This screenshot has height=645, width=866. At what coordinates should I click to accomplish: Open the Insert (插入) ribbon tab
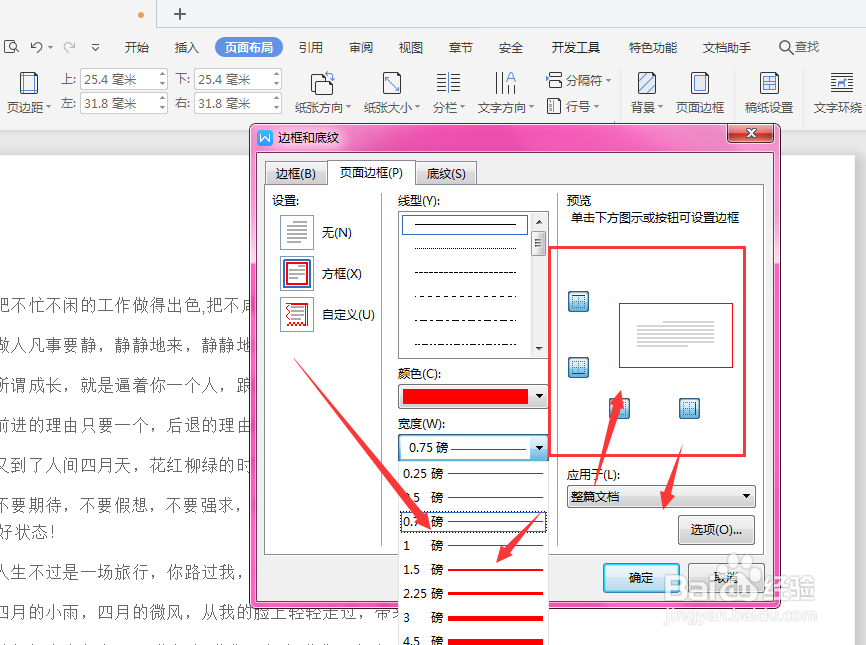[x=186, y=47]
